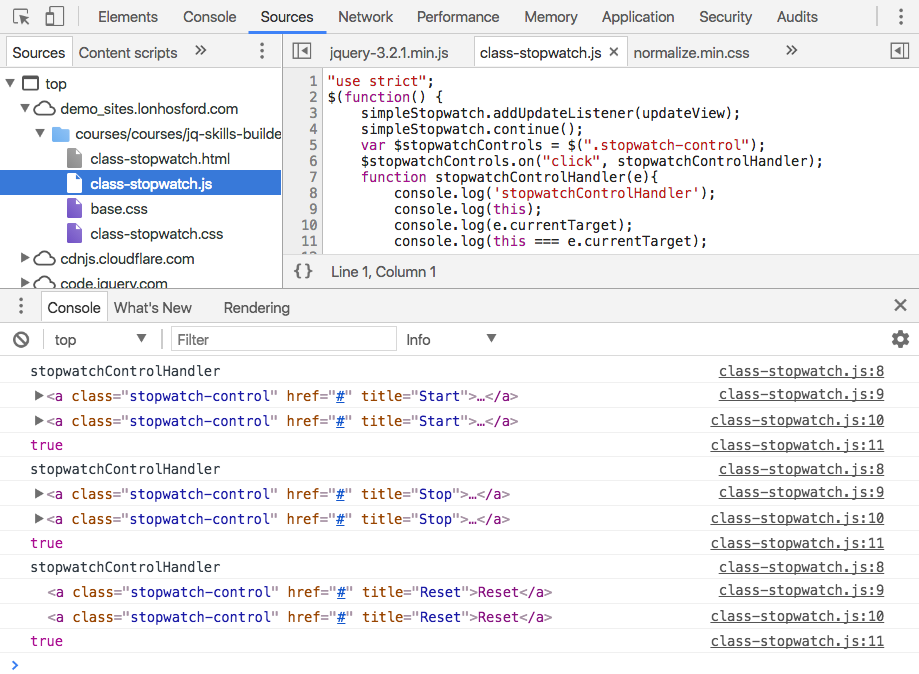This screenshot has width=919, height=674.
Task: Select class-stopwatch.html in file tree
Action: tap(159, 158)
